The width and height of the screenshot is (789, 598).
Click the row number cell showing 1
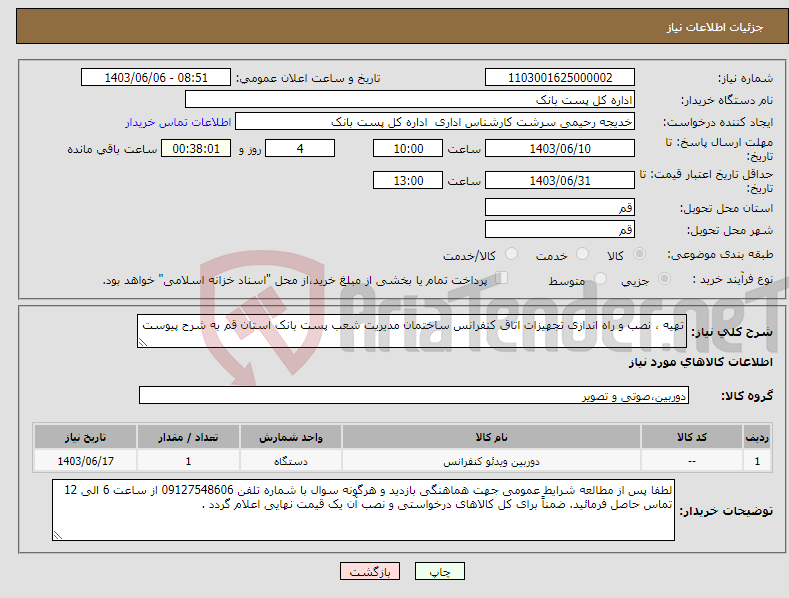(x=757, y=461)
